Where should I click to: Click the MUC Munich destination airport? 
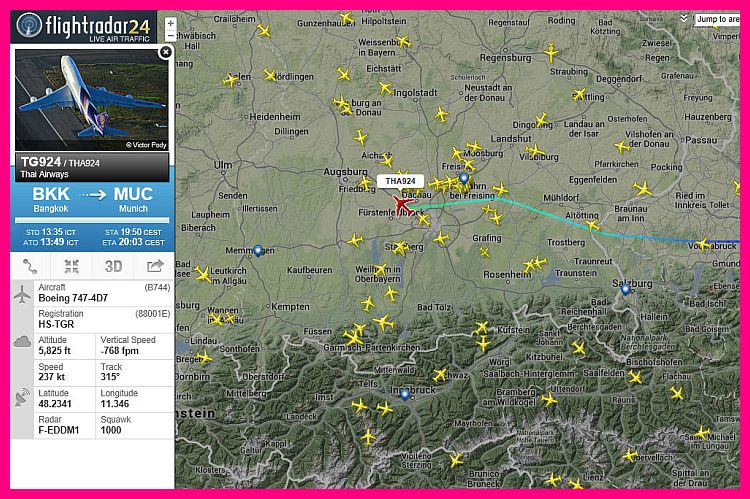pyautogui.click(x=133, y=200)
